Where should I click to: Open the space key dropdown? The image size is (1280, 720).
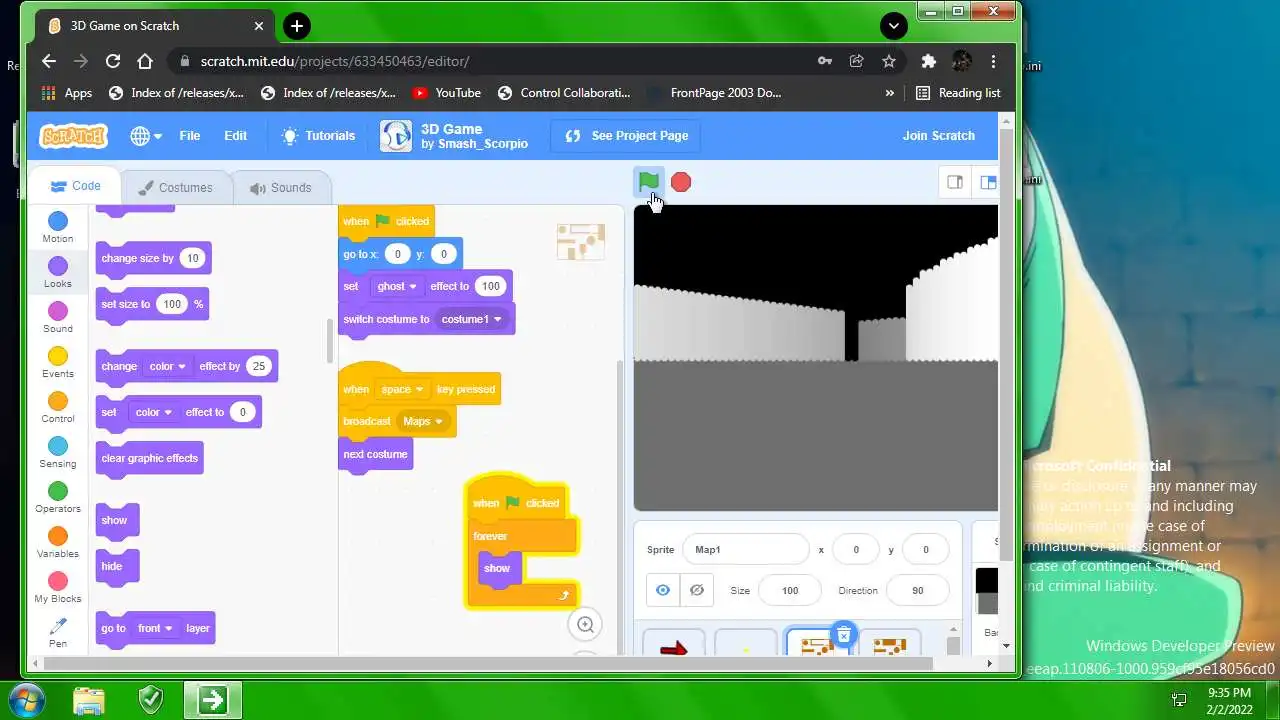pos(402,389)
